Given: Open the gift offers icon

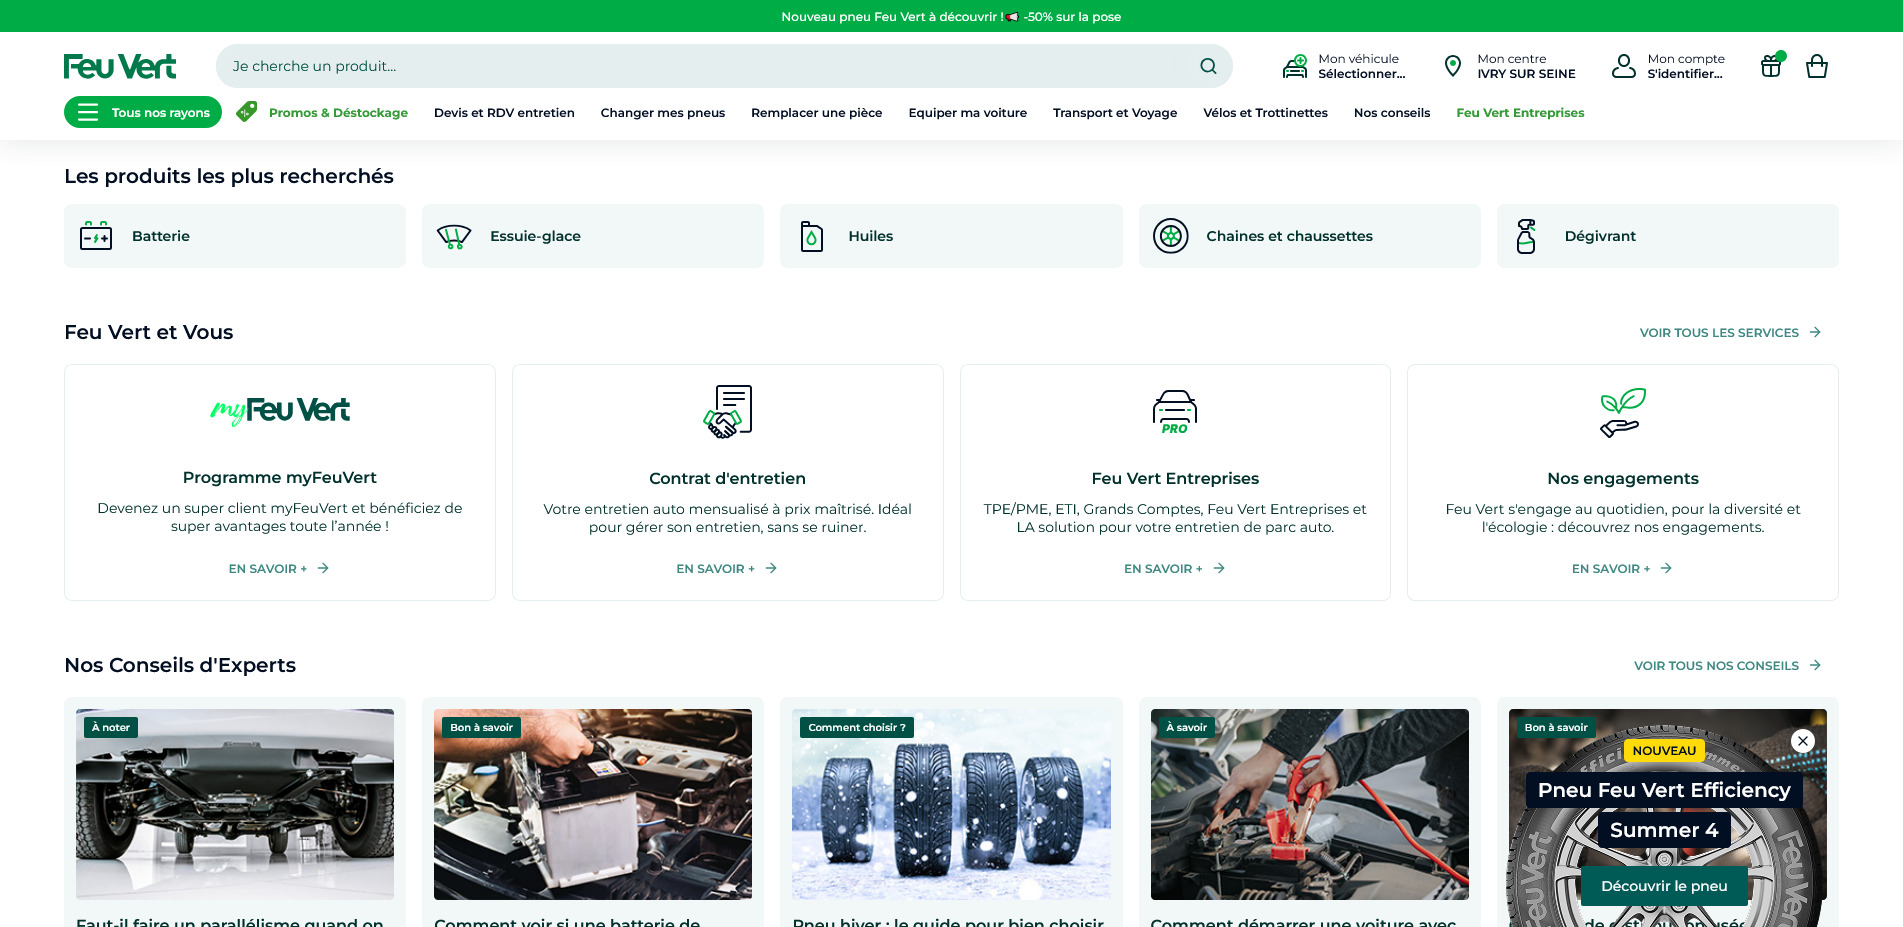Looking at the screenshot, I should point(1771,66).
